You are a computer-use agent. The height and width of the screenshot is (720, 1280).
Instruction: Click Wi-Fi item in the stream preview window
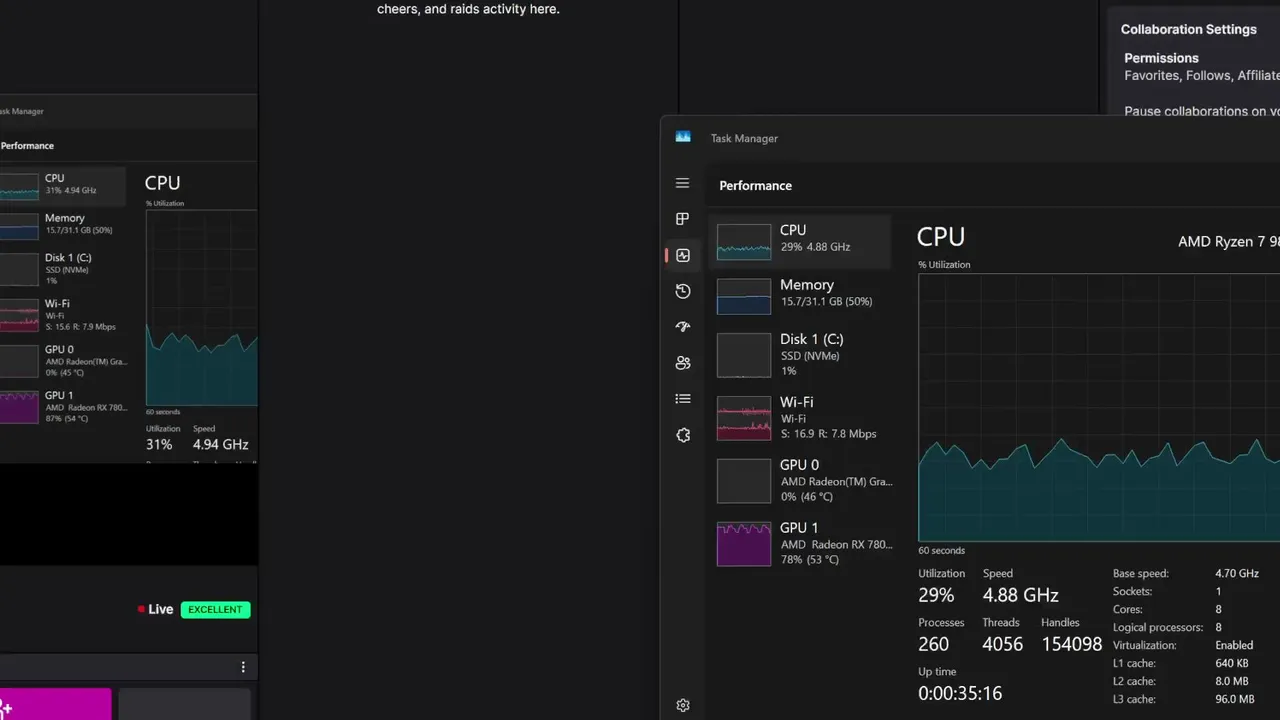point(62,314)
